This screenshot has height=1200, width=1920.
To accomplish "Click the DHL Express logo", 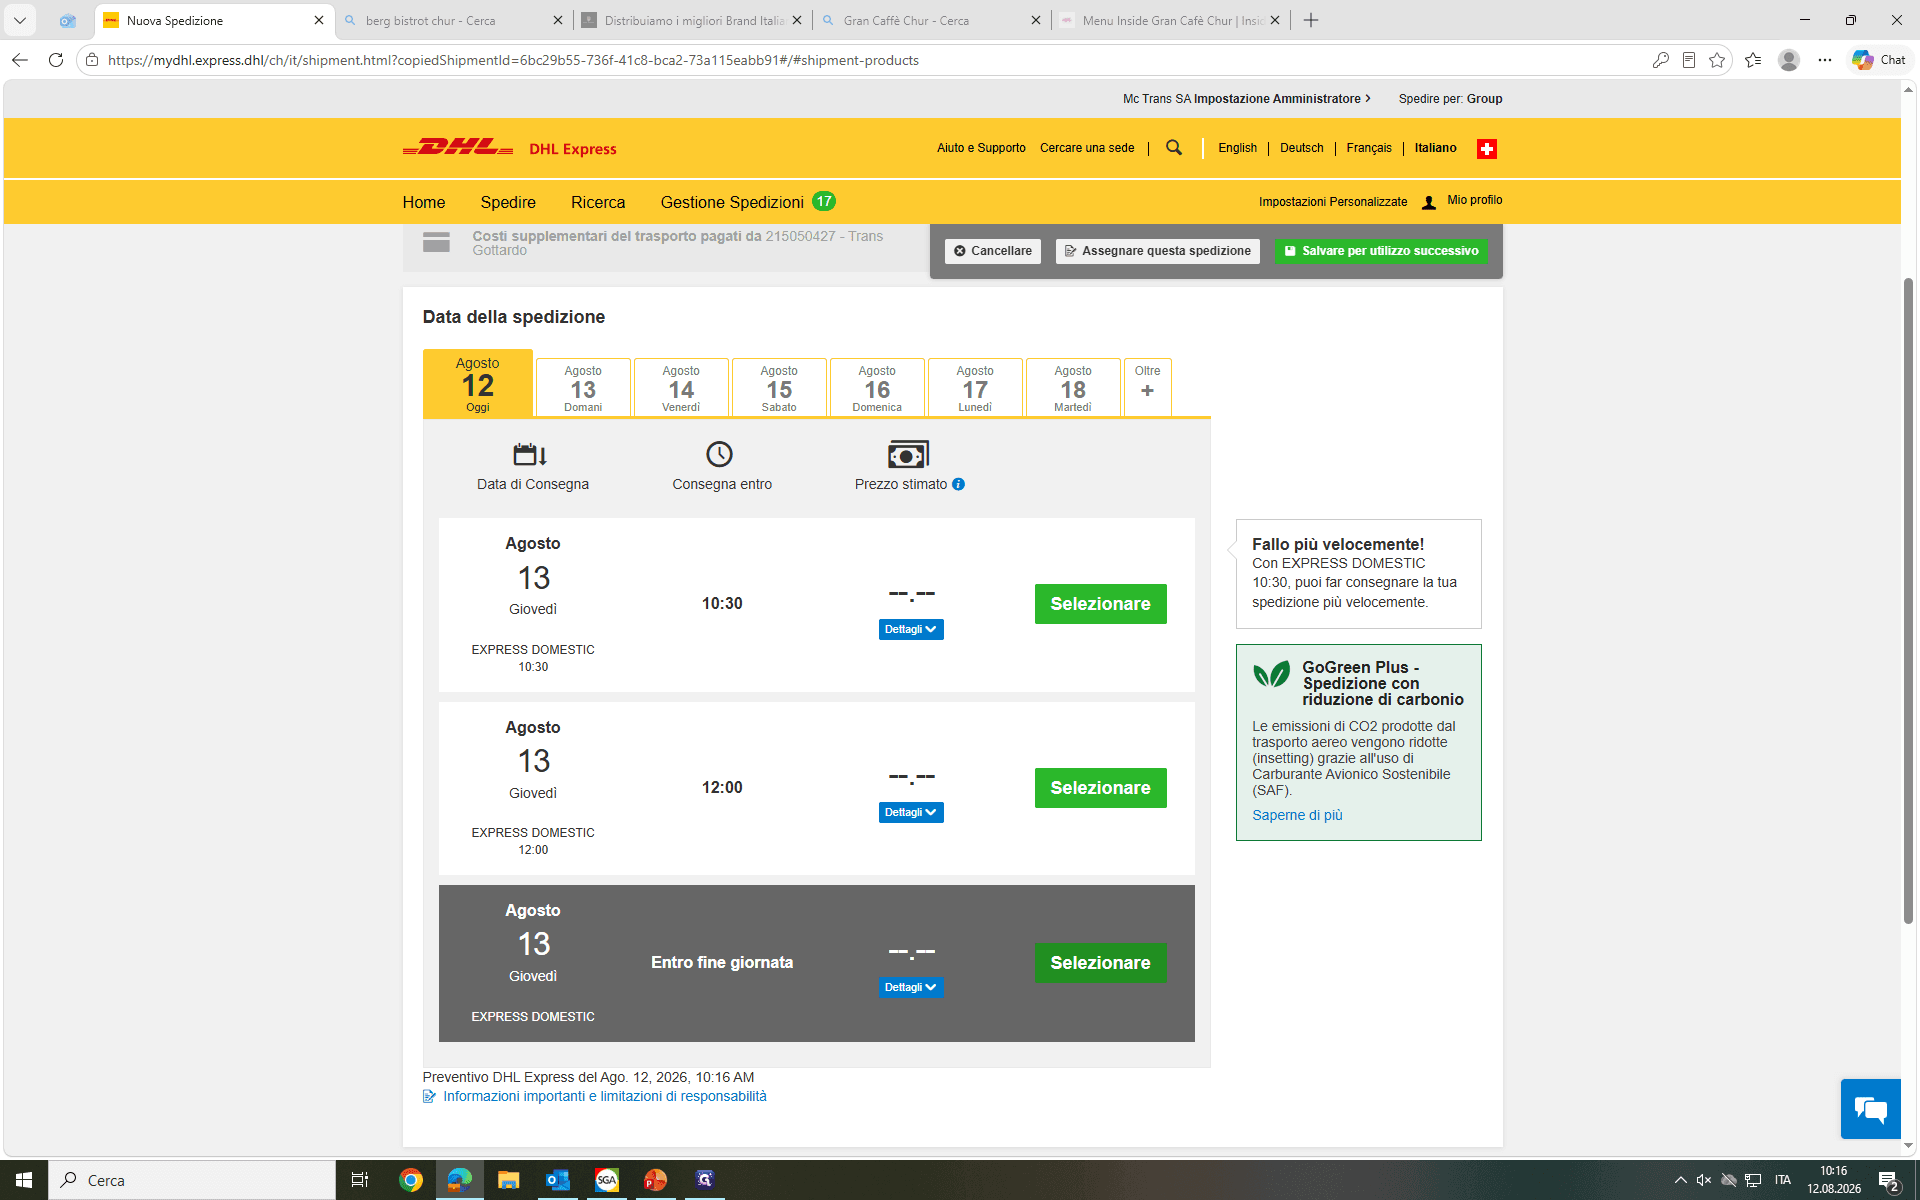I will point(509,148).
